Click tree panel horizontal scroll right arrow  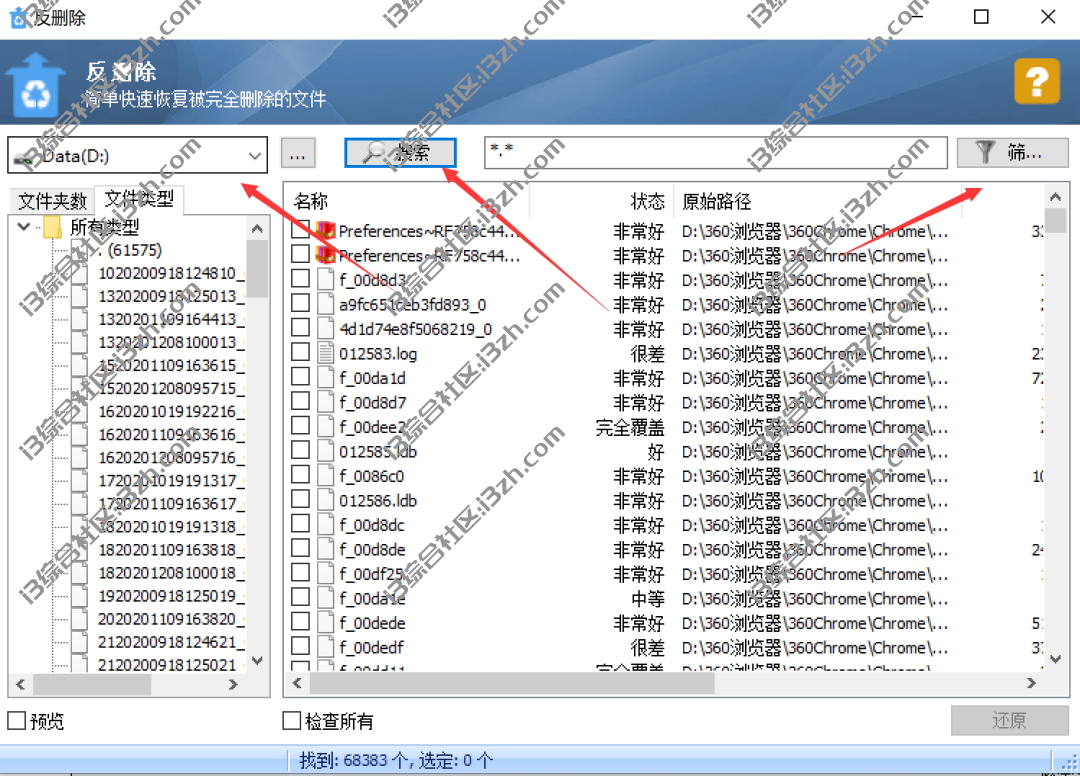[x=233, y=684]
